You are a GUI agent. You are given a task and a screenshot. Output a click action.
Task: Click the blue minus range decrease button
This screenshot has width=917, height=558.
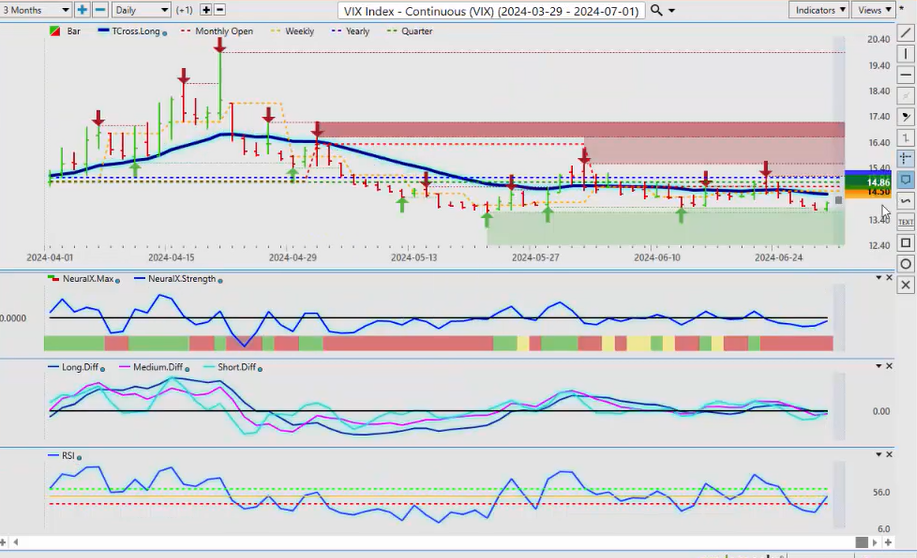click(x=100, y=10)
